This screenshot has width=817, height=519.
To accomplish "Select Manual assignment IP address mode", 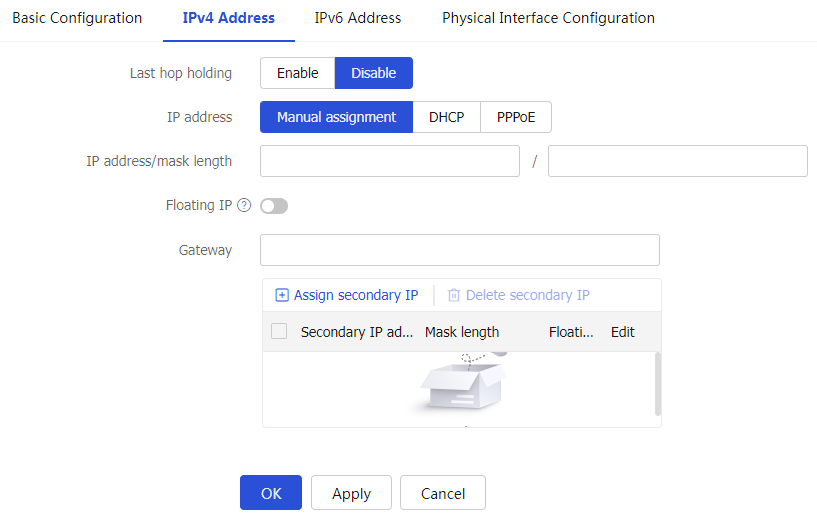I will (x=337, y=117).
